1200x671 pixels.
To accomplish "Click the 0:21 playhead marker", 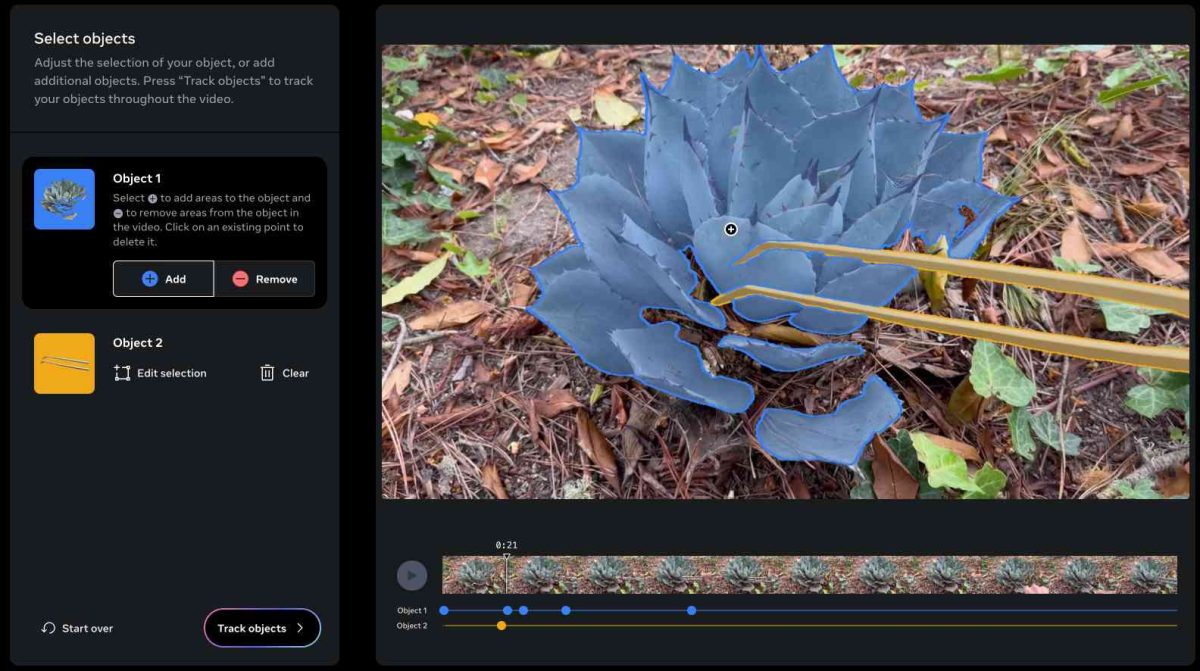I will tap(506, 556).
